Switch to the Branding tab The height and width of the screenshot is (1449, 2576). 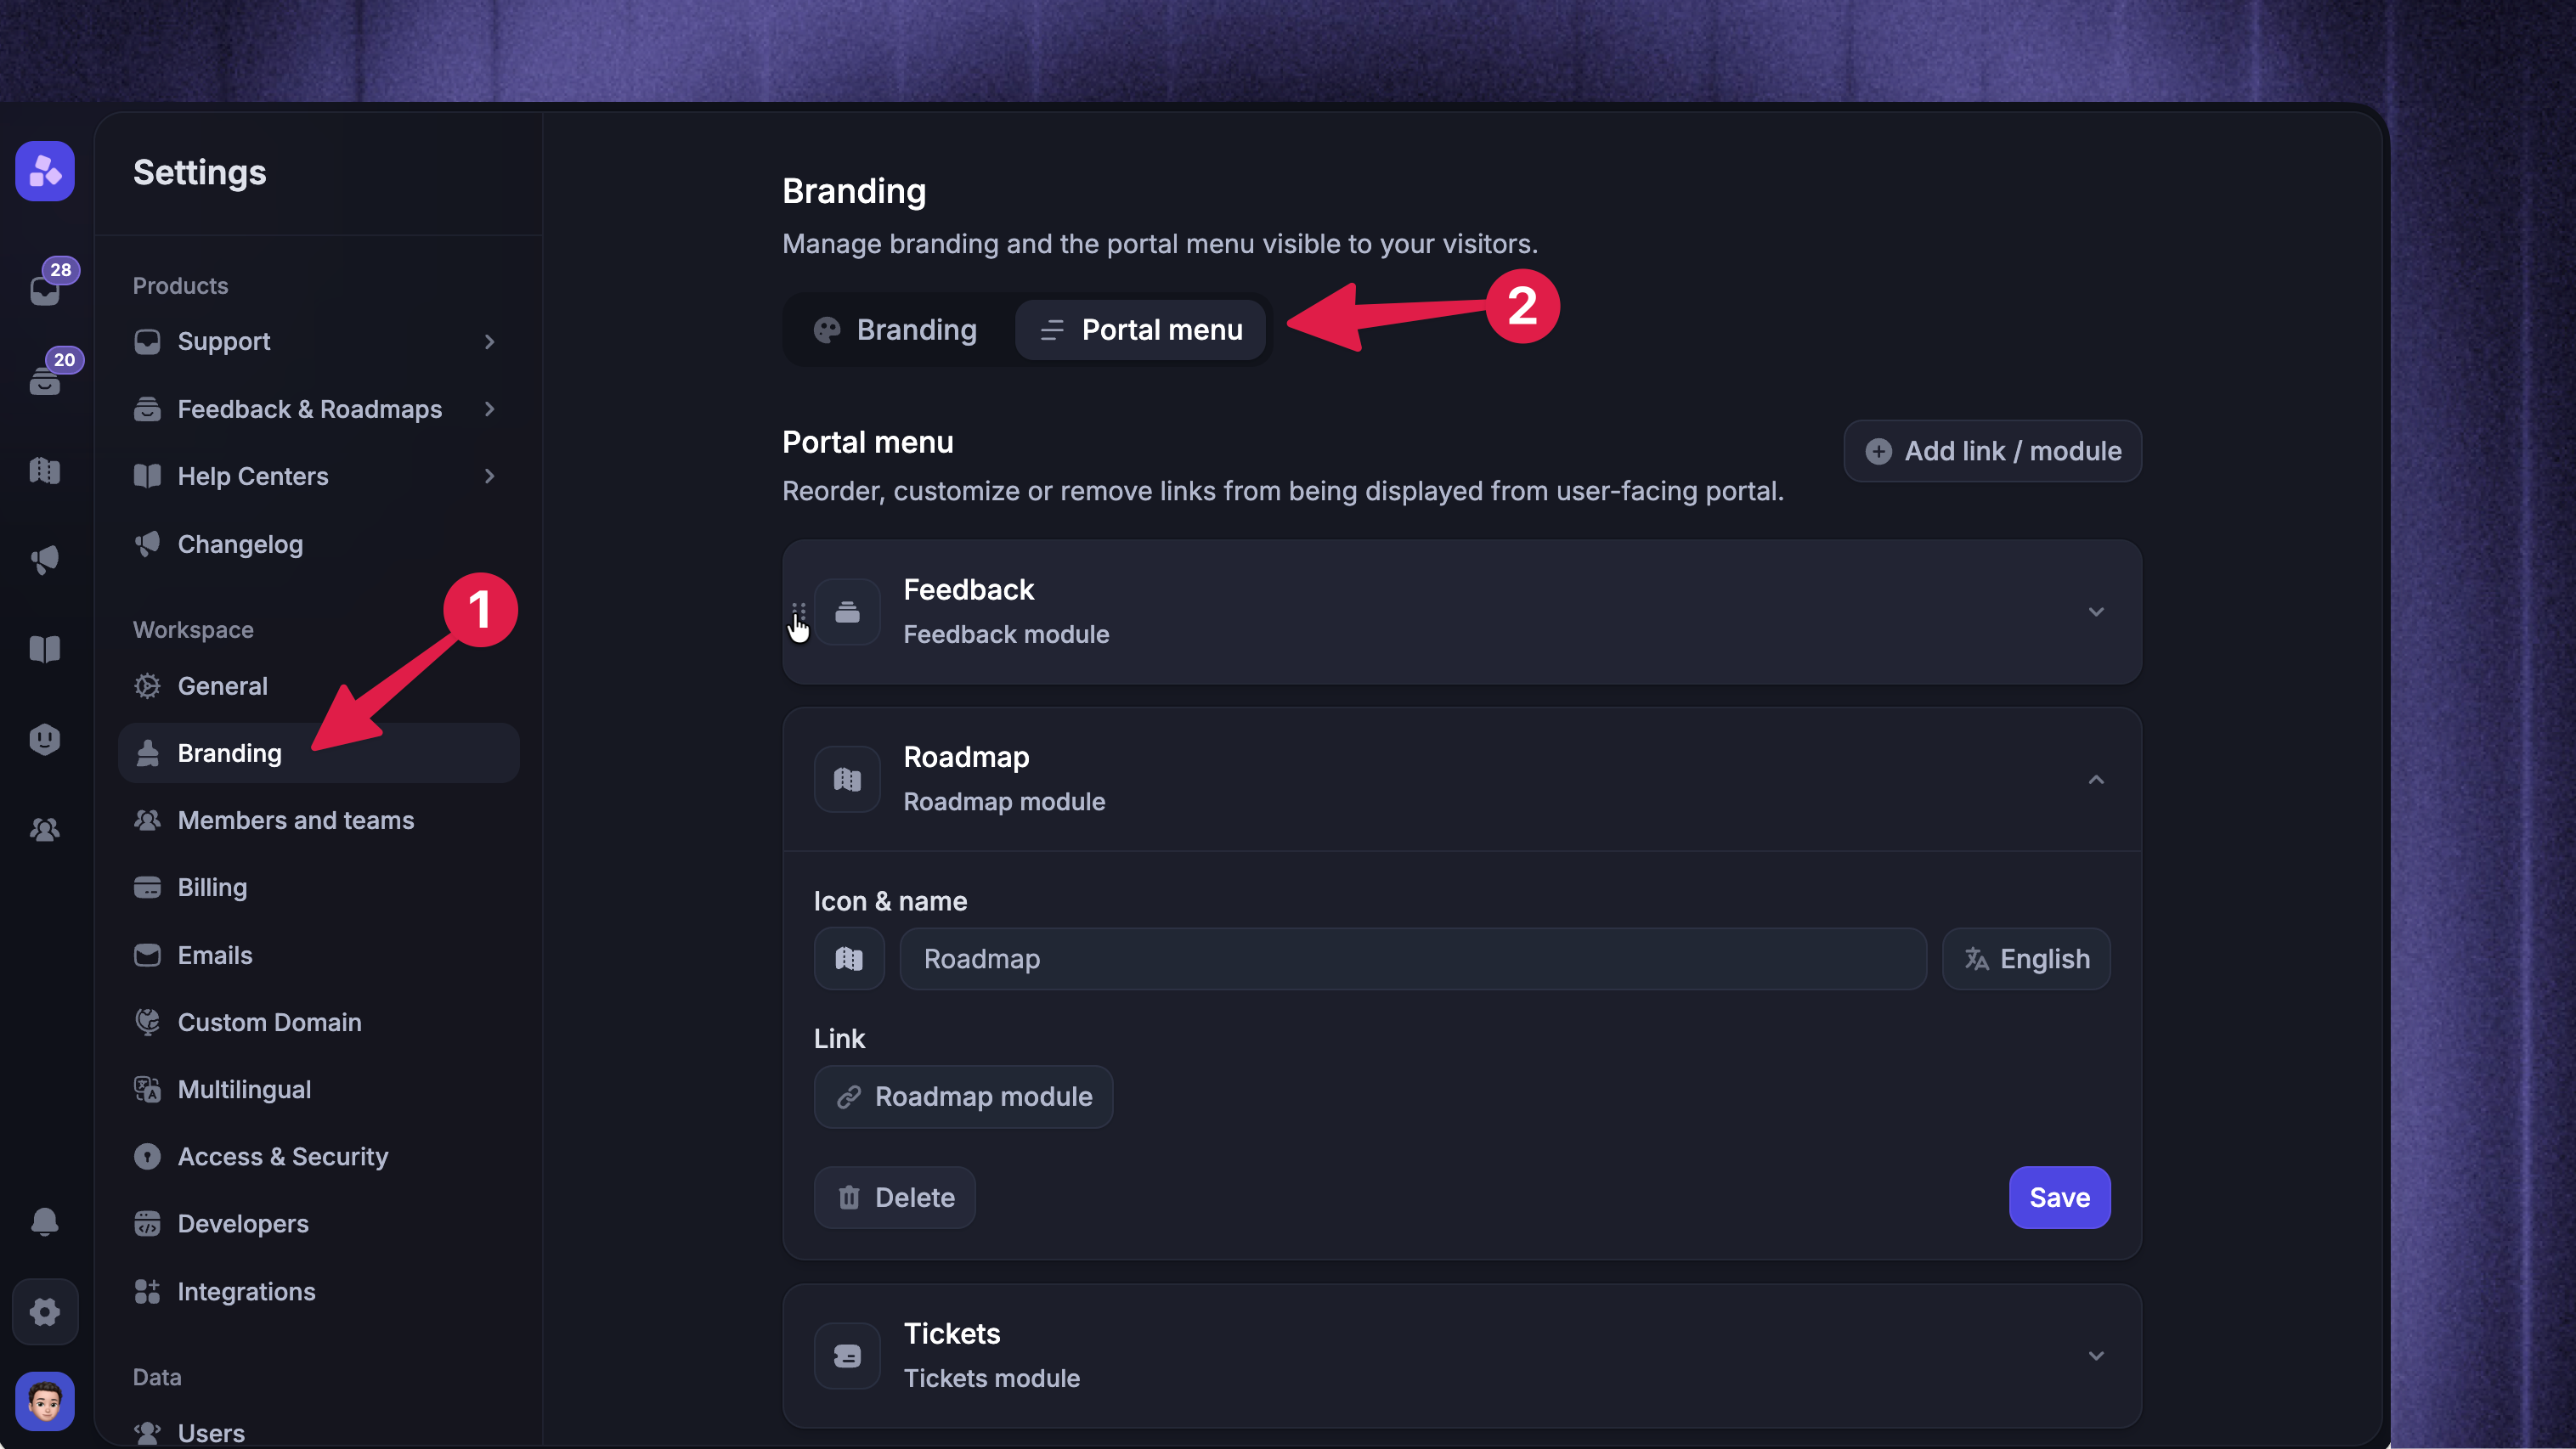[896, 330]
